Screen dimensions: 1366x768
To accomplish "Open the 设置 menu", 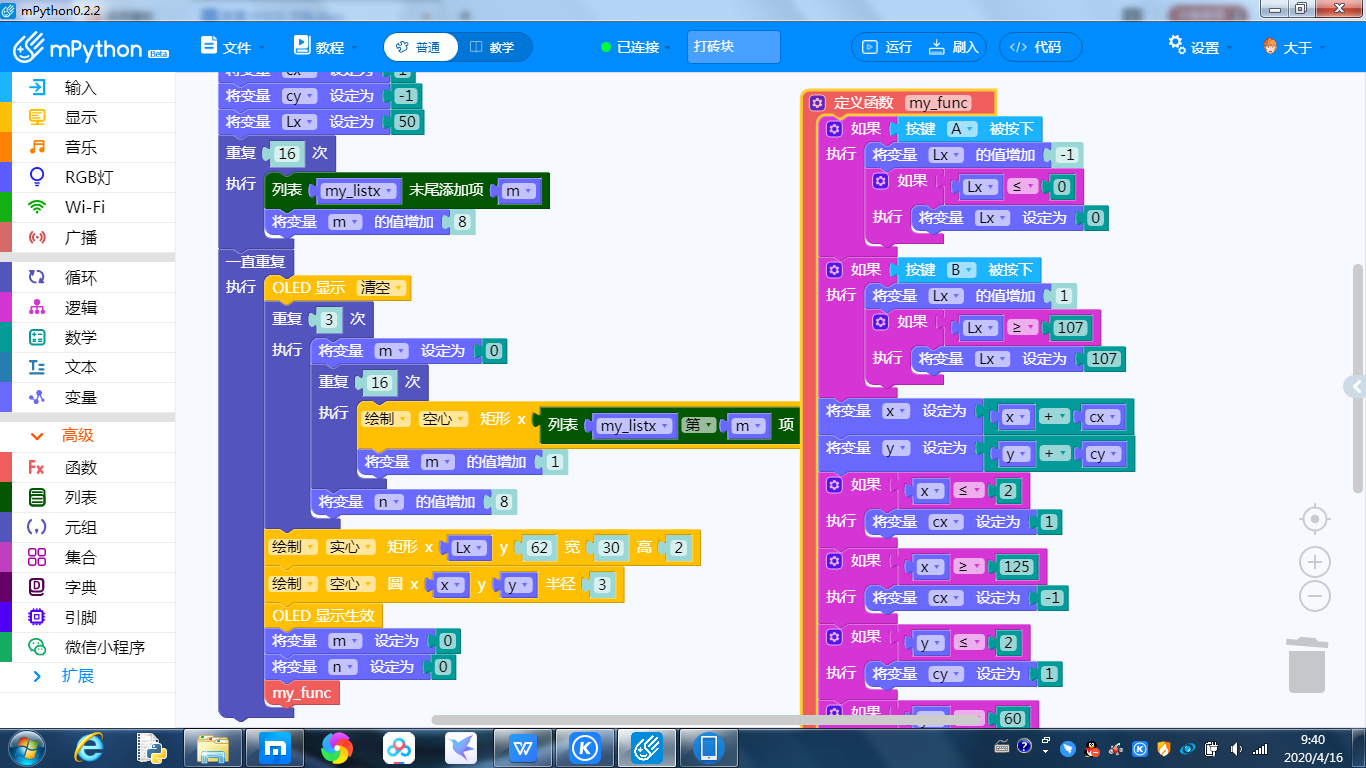I will point(1201,47).
